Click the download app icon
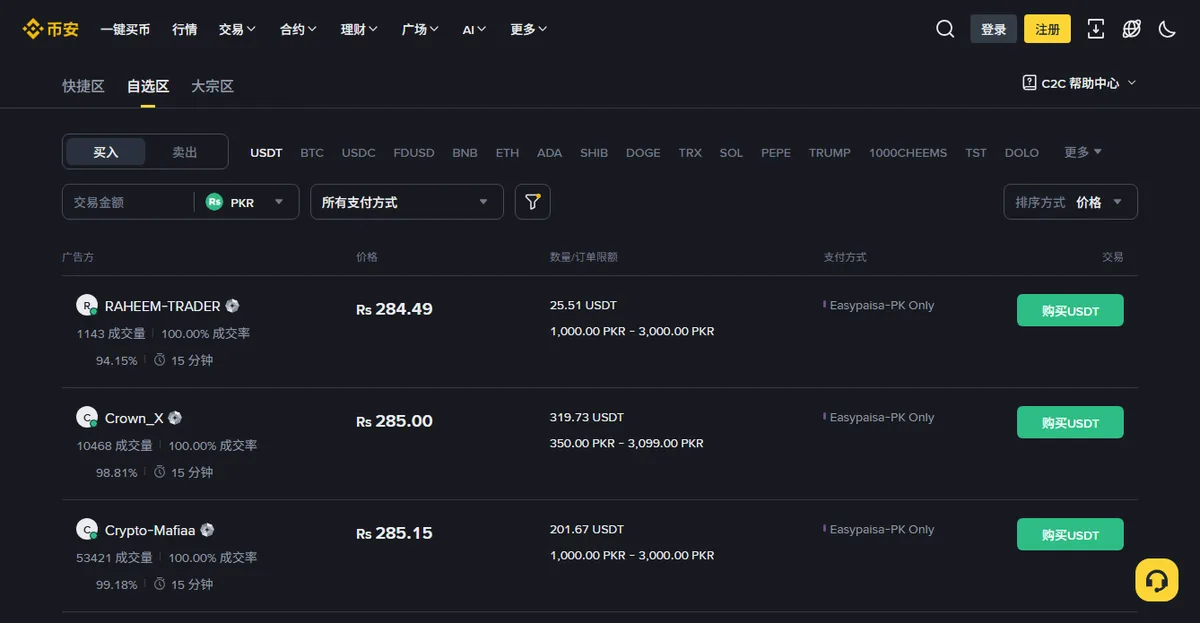The width and height of the screenshot is (1200, 623). 1096,29
